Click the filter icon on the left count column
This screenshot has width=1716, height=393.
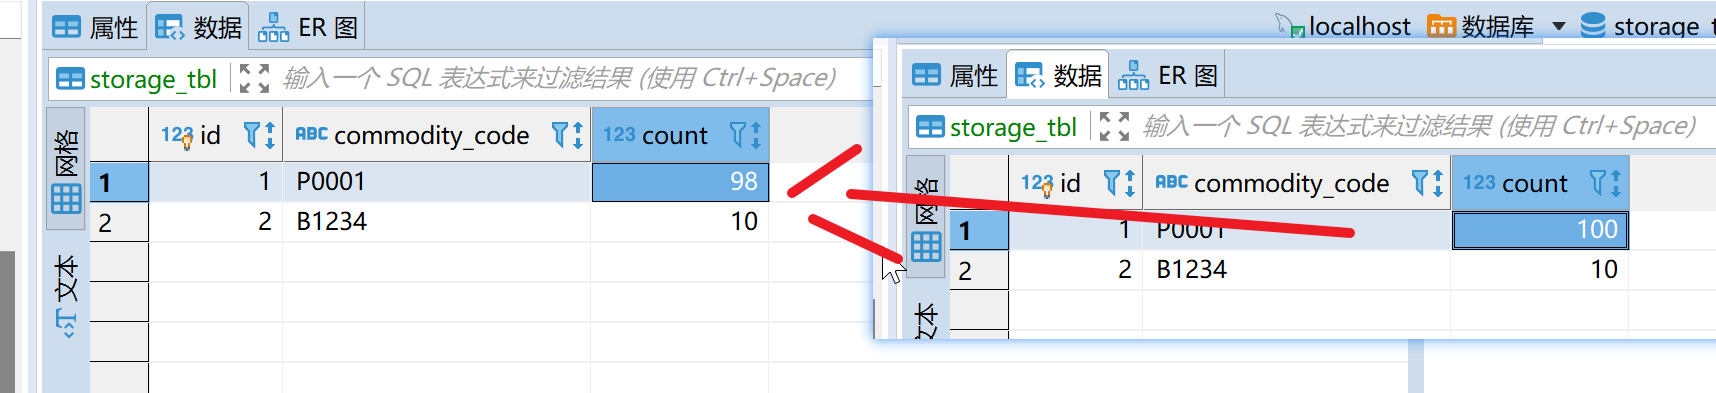[738, 135]
